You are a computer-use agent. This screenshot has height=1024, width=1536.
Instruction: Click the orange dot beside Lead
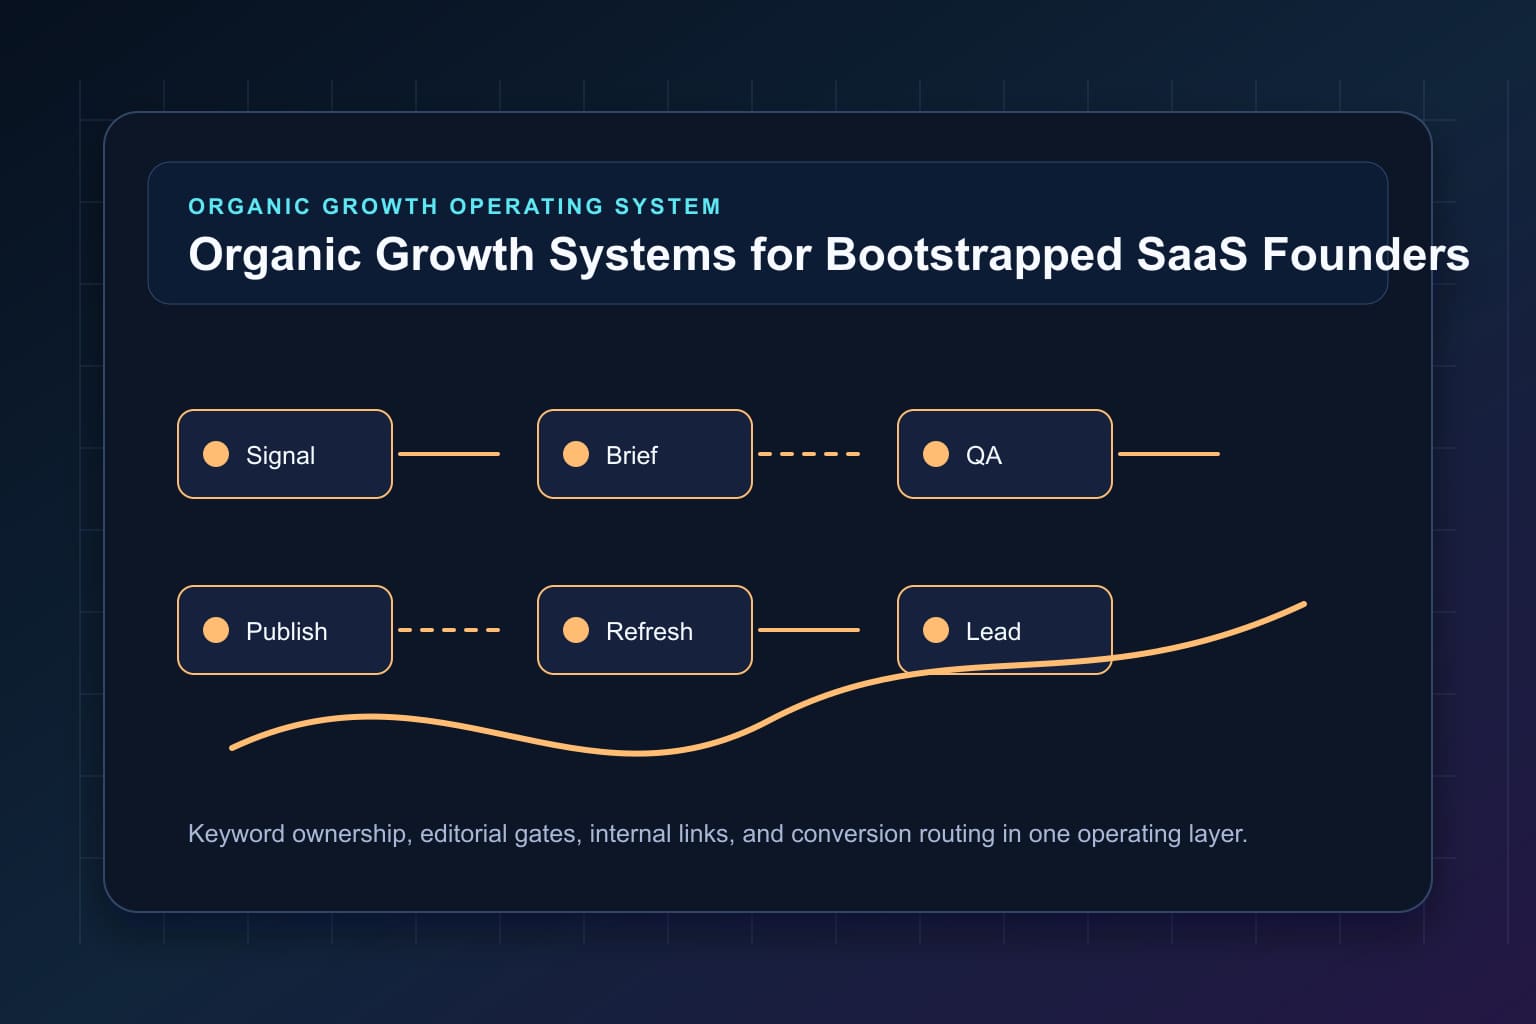(x=936, y=630)
